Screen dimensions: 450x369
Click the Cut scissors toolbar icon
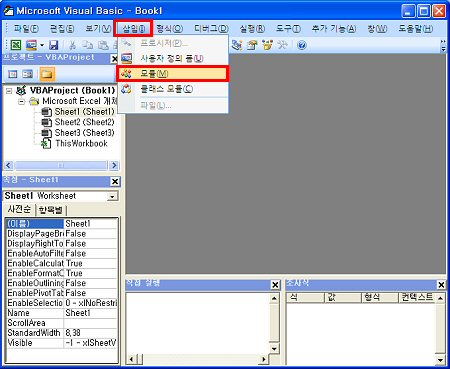(72, 45)
